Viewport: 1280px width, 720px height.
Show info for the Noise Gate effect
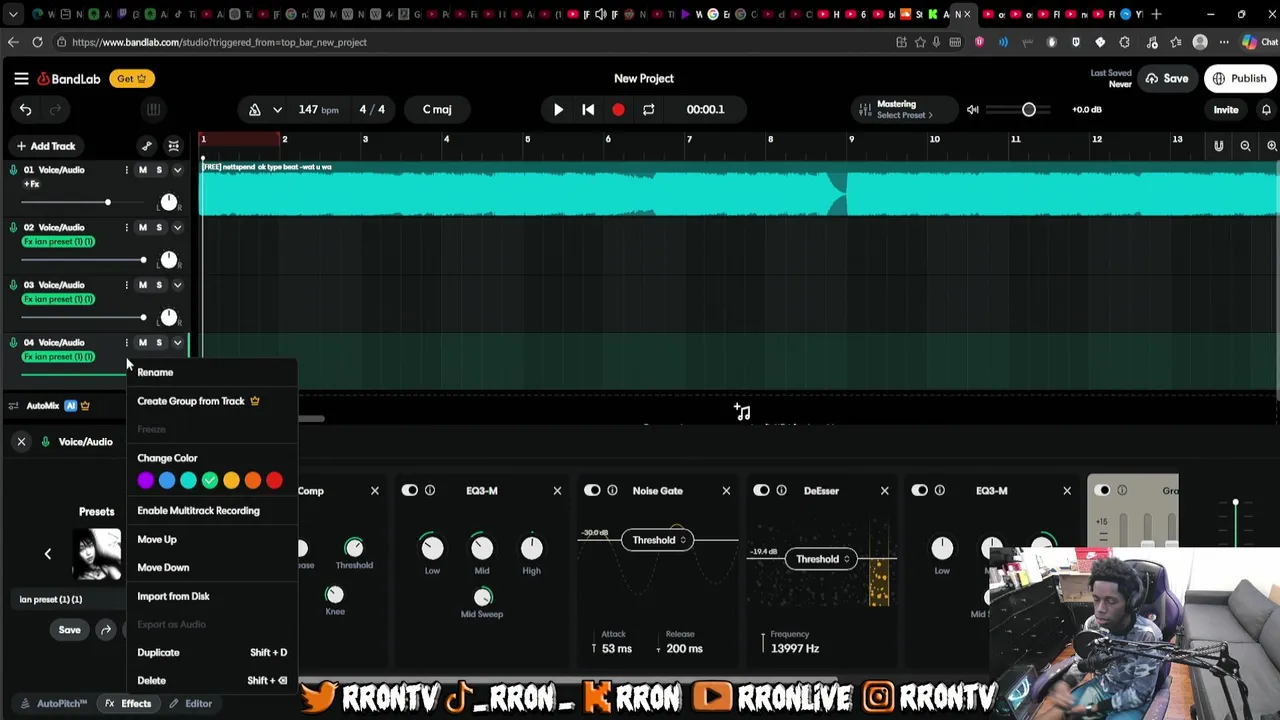coord(612,491)
